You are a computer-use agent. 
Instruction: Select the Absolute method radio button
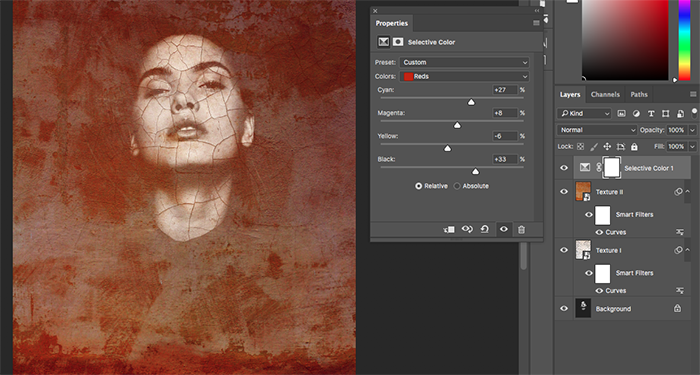tap(457, 186)
